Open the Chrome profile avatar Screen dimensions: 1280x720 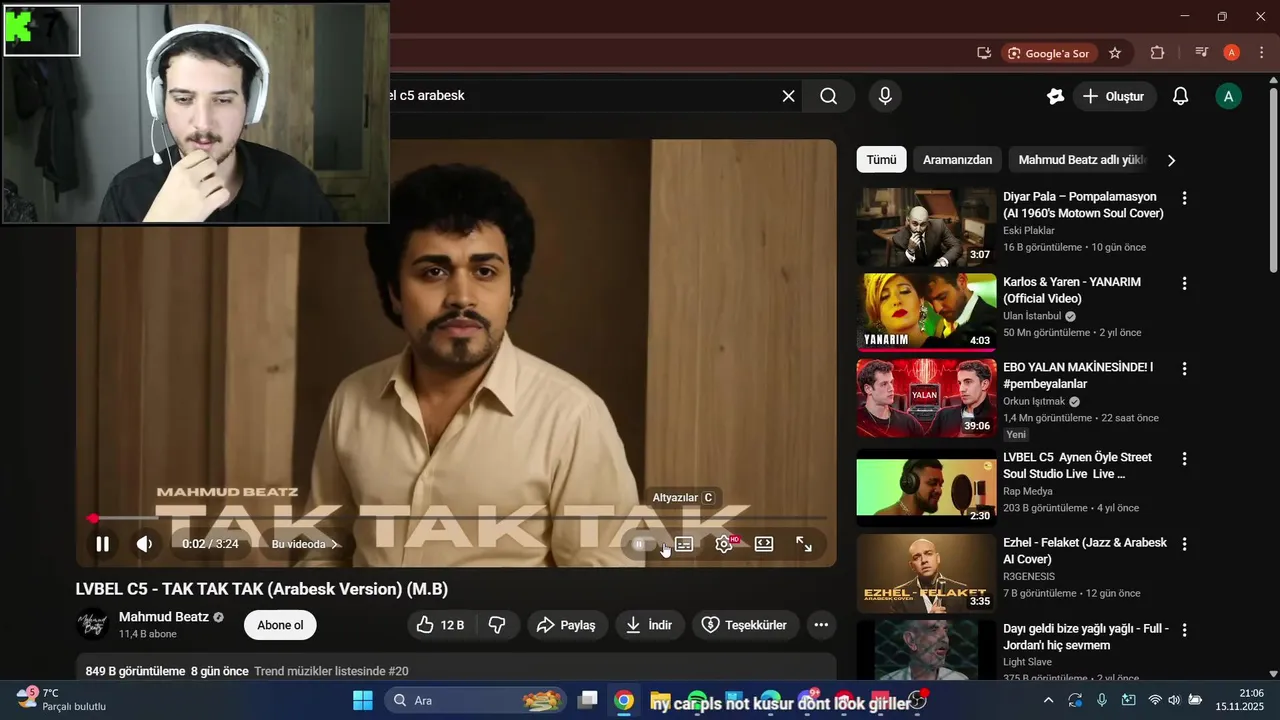(x=1232, y=53)
